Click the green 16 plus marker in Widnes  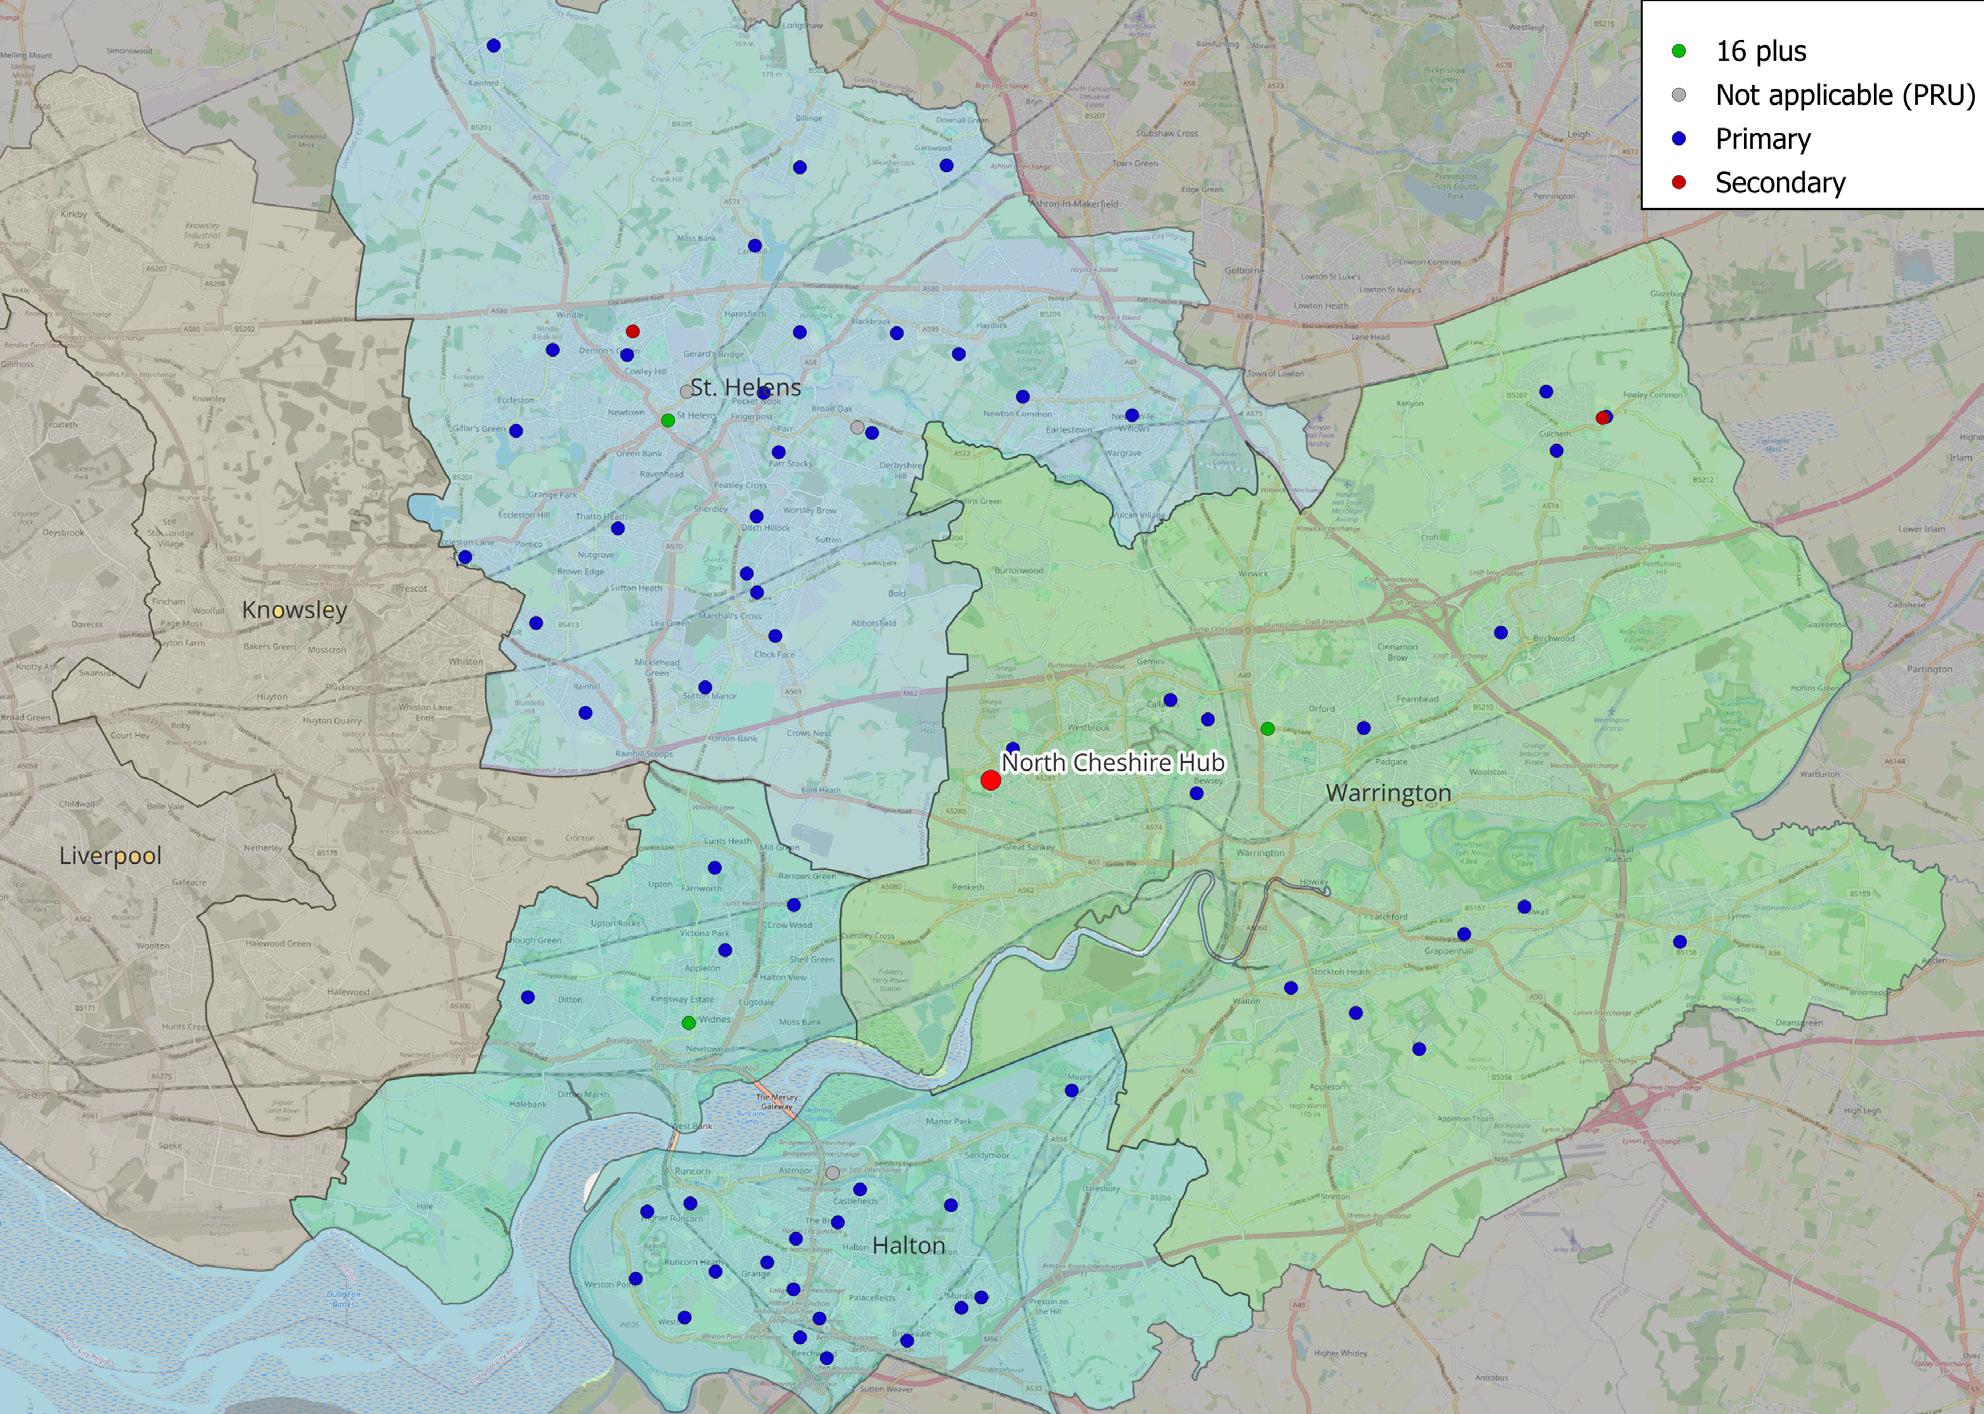(688, 1022)
